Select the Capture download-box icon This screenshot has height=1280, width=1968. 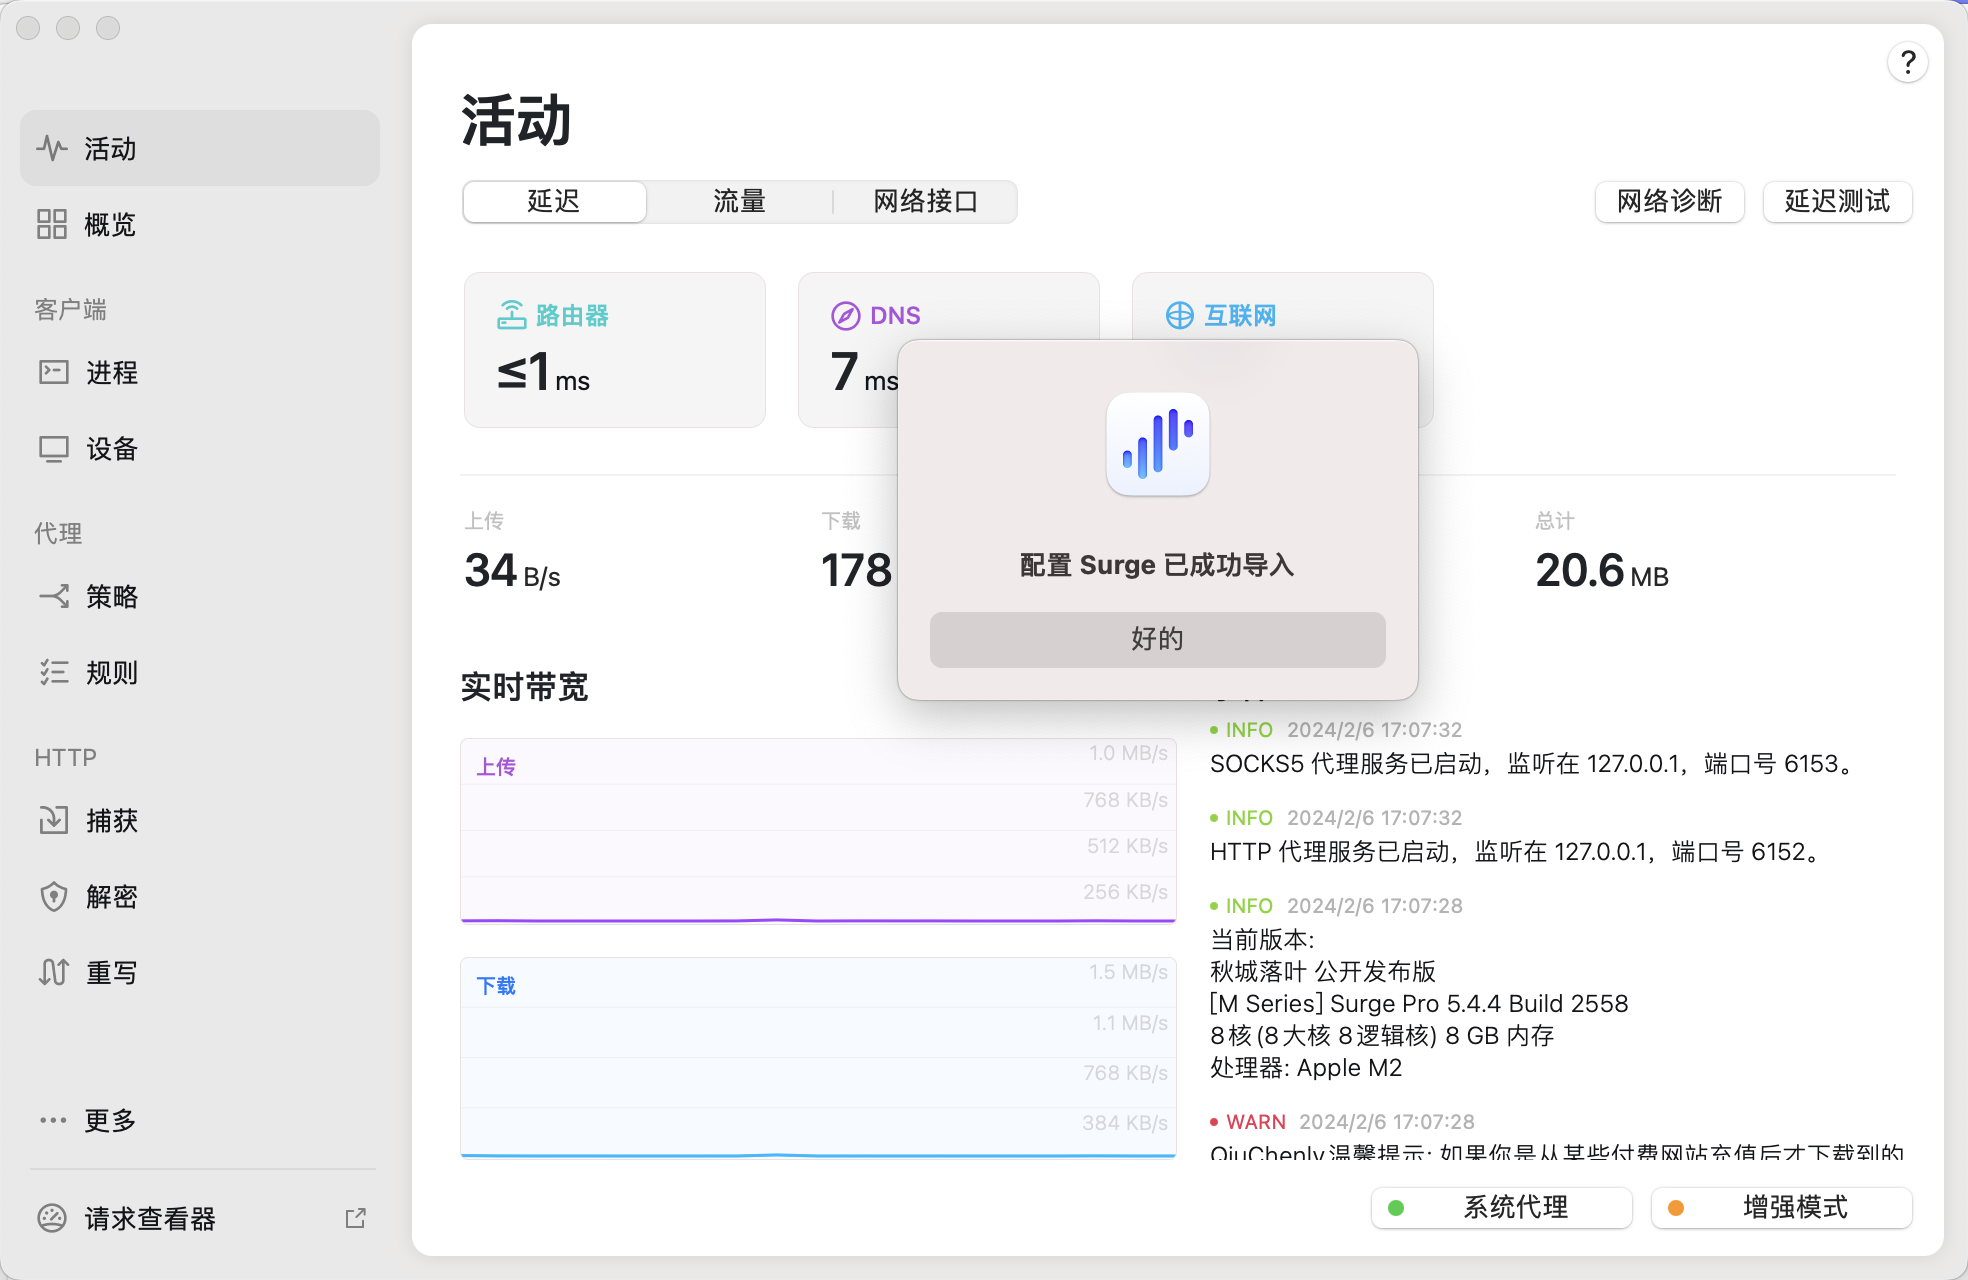click(x=54, y=821)
